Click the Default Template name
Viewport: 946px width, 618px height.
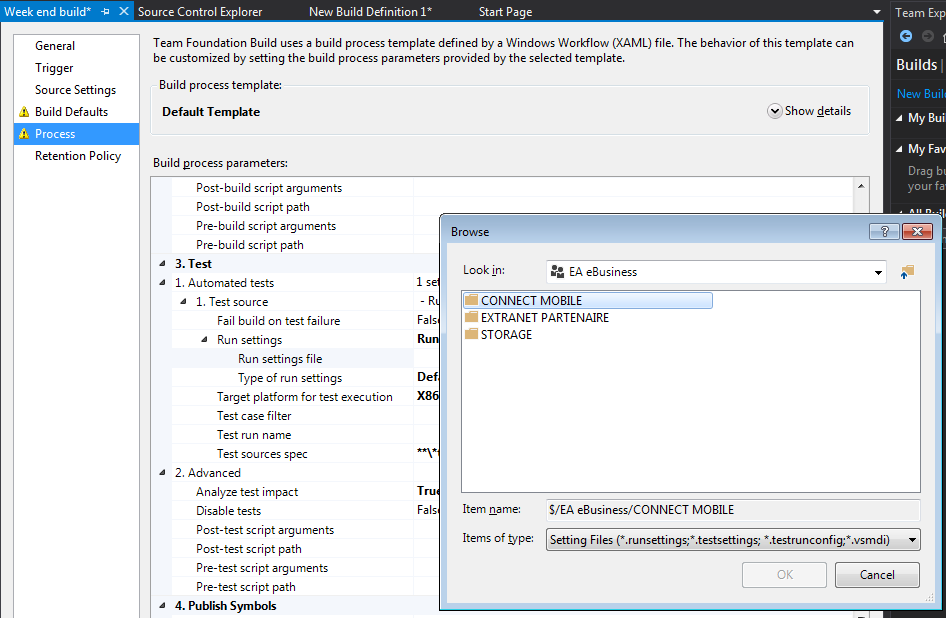[211, 112]
